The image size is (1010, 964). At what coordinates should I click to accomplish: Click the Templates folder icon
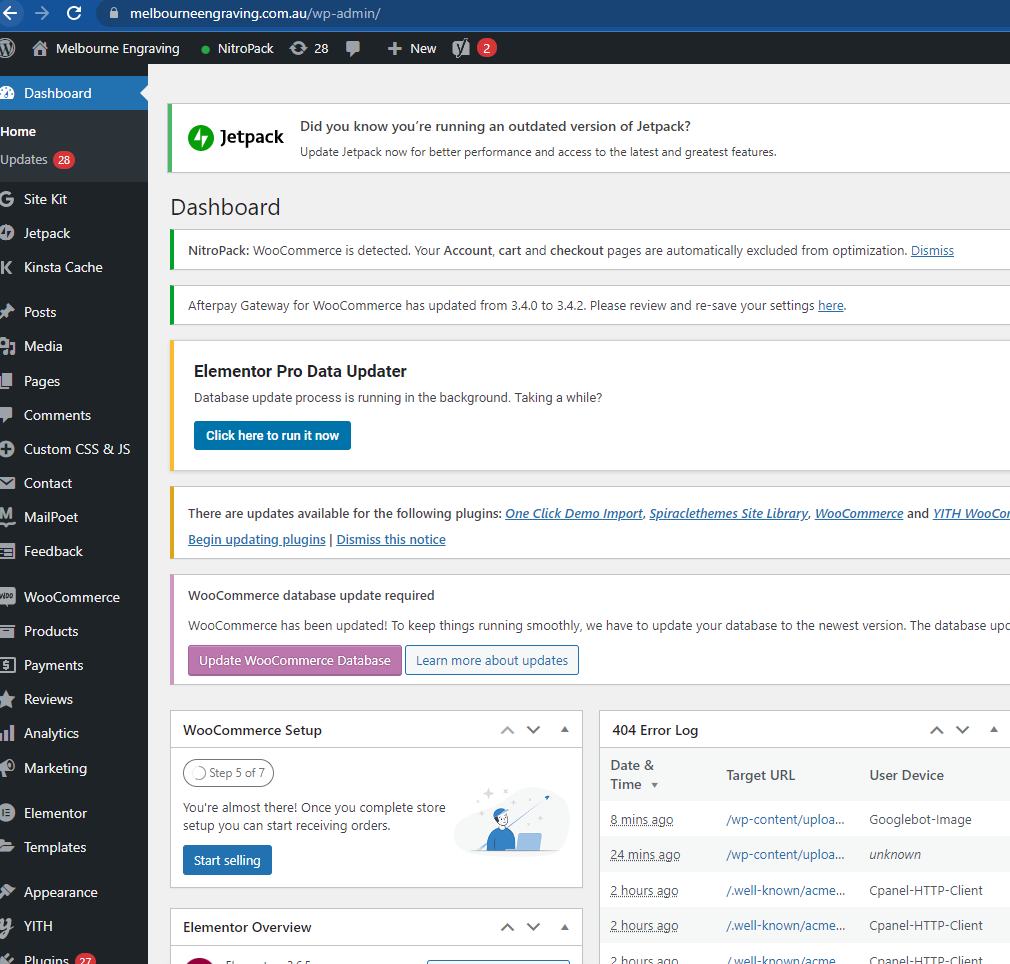tap(7, 847)
